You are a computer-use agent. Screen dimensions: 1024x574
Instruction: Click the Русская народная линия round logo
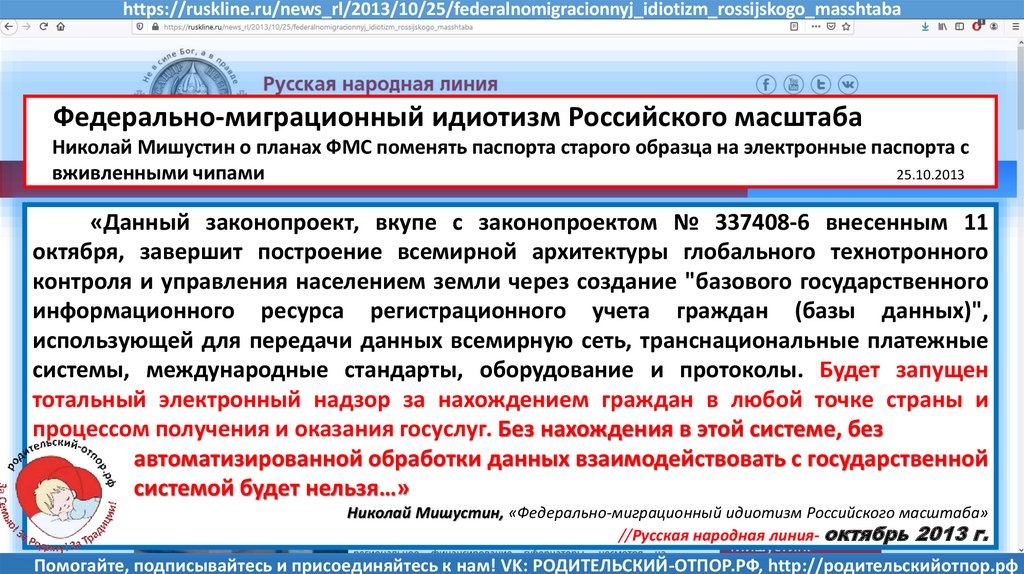pyautogui.click(x=190, y=73)
